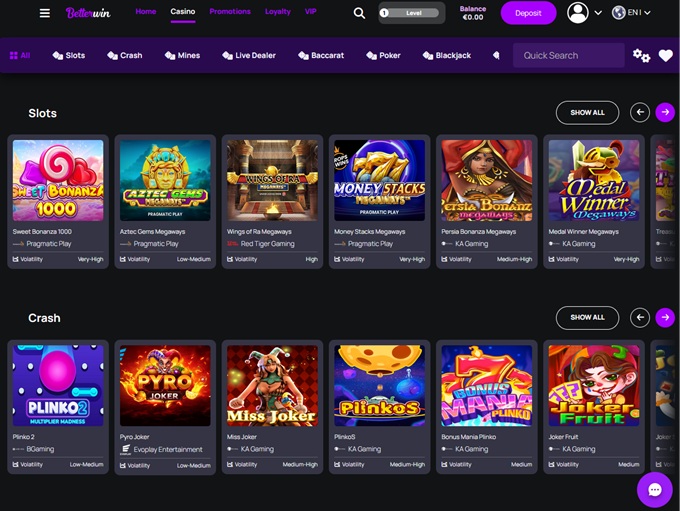Open the live chat bubble
This screenshot has height=511, width=680.
(654, 489)
